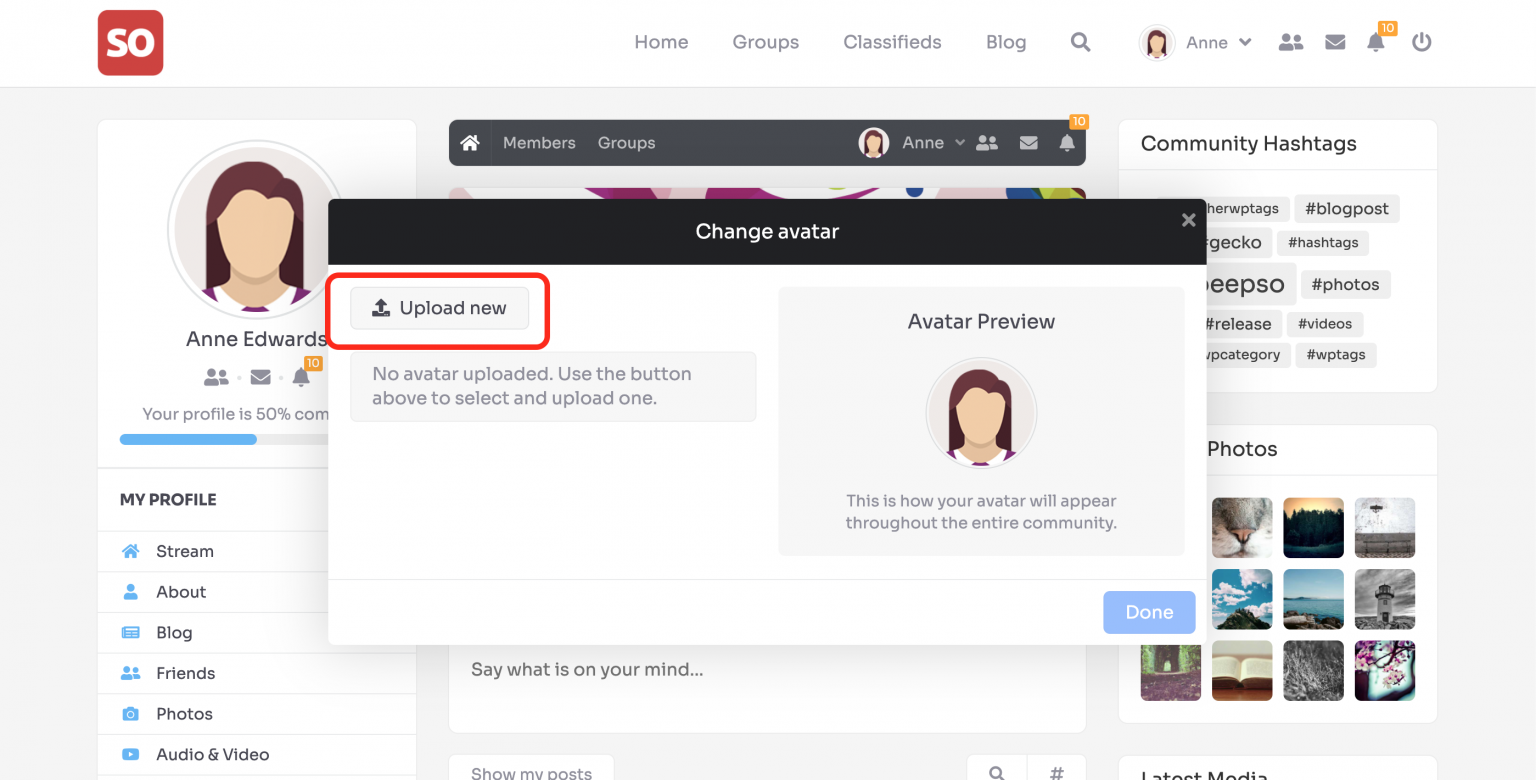Image resolution: width=1536 pixels, height=780 pixels.
Task: Click the red SO site logo
Action: 130,43
